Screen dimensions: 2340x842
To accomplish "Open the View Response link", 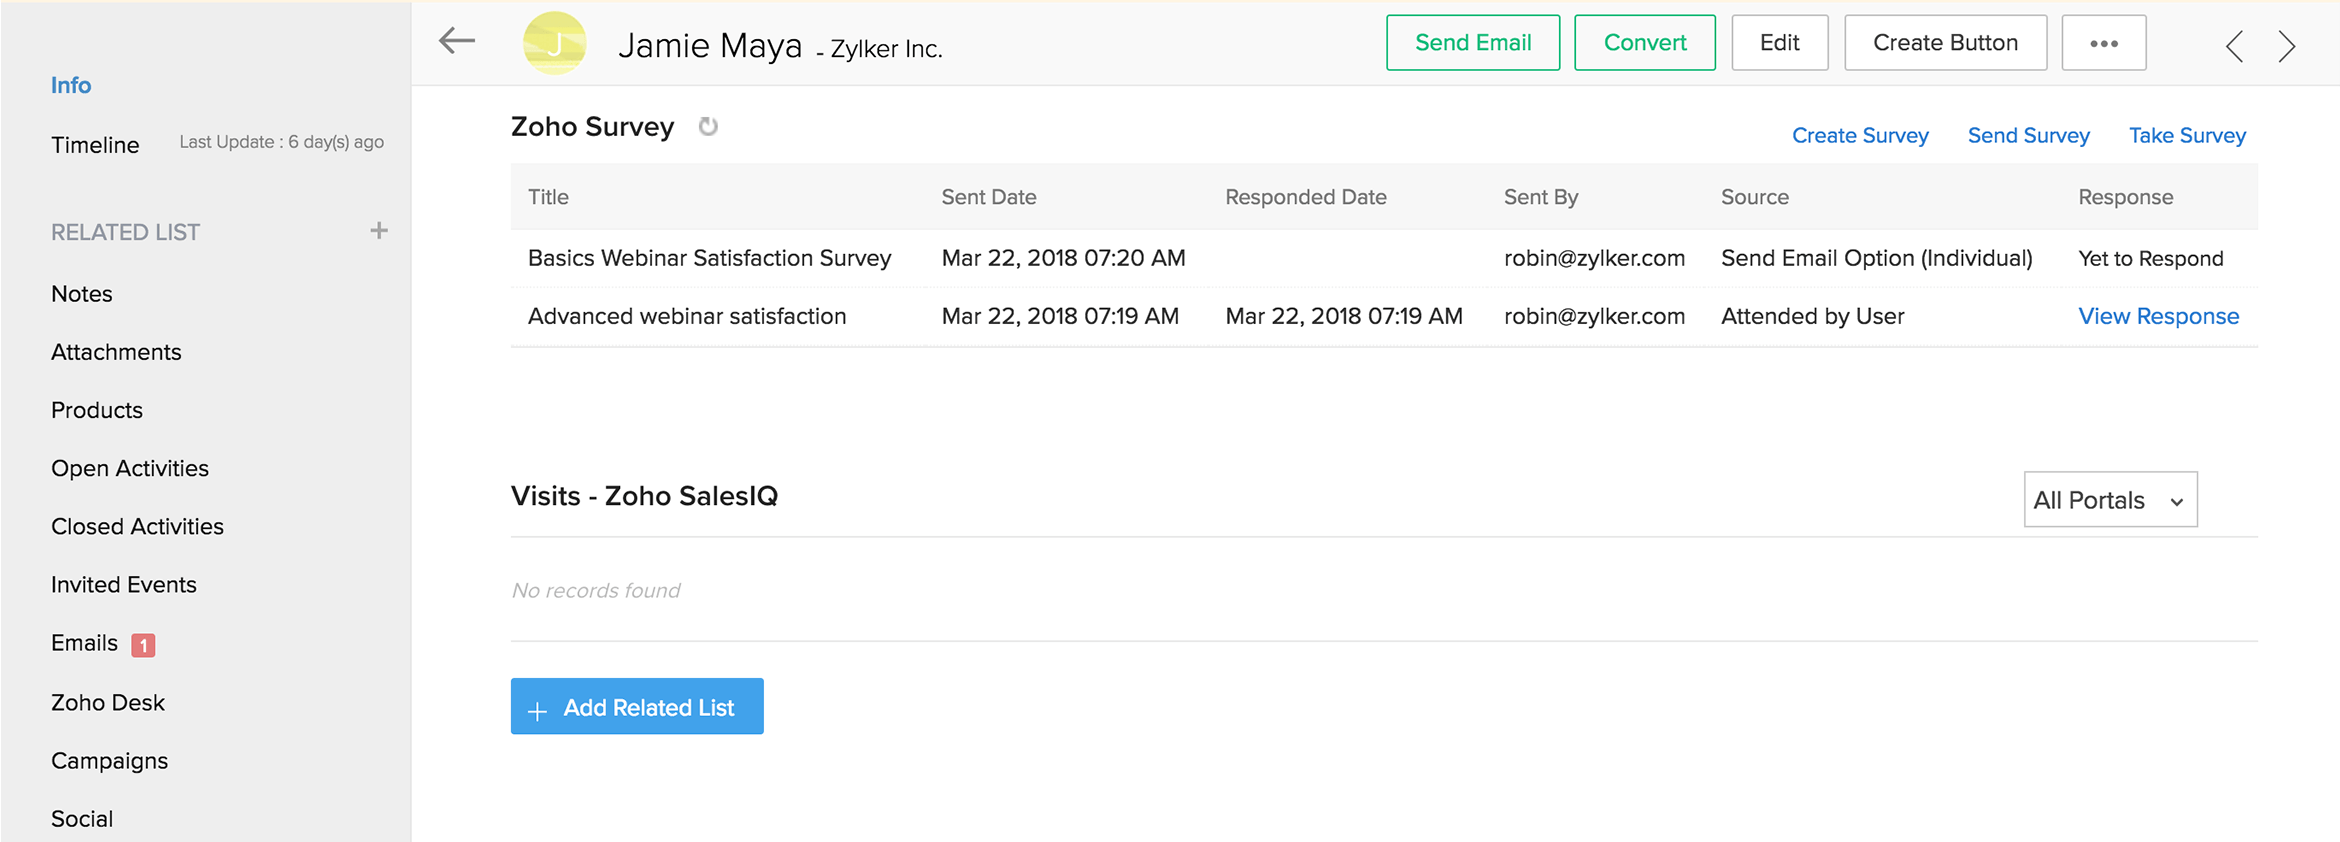I will pos(2158,316).
